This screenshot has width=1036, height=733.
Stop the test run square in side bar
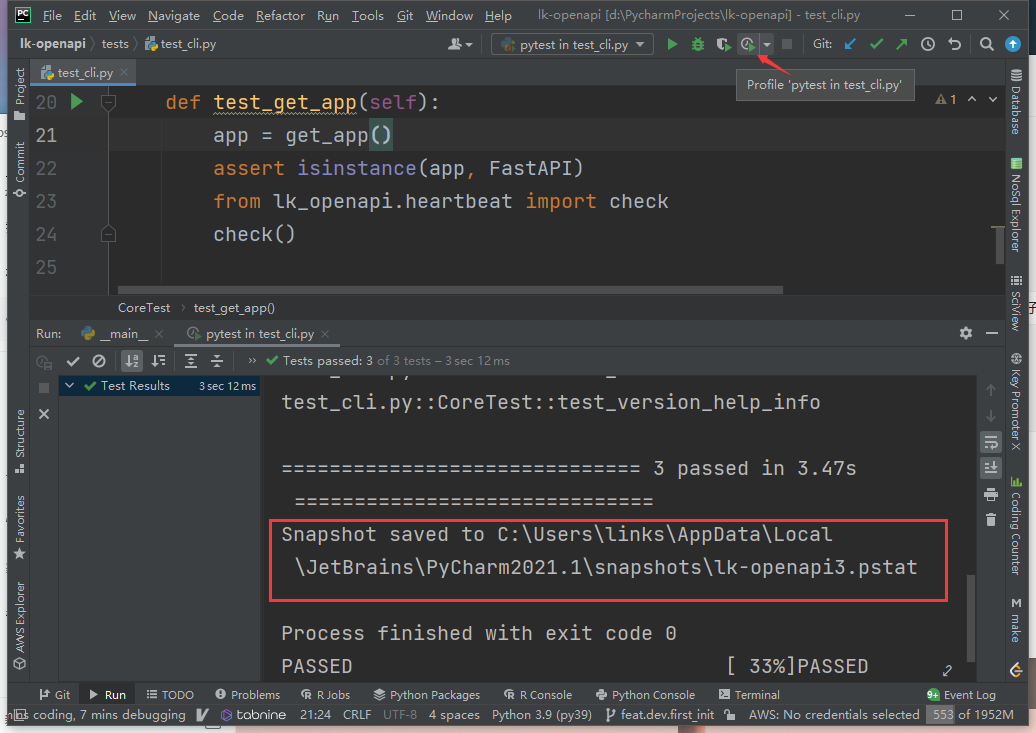[44, 388]
